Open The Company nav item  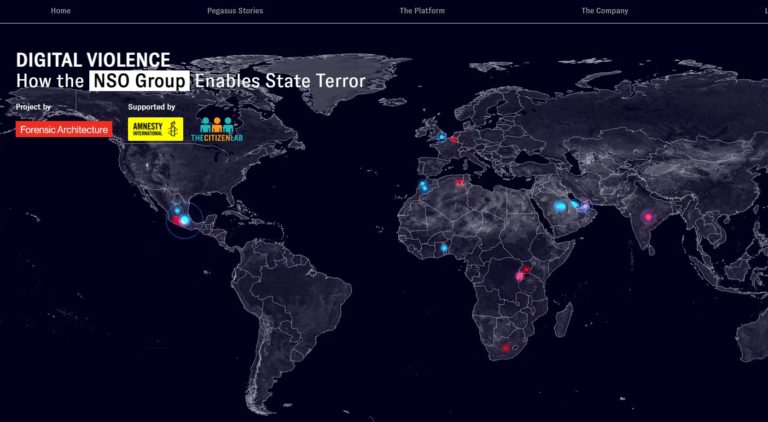click(x=604, y=11)
